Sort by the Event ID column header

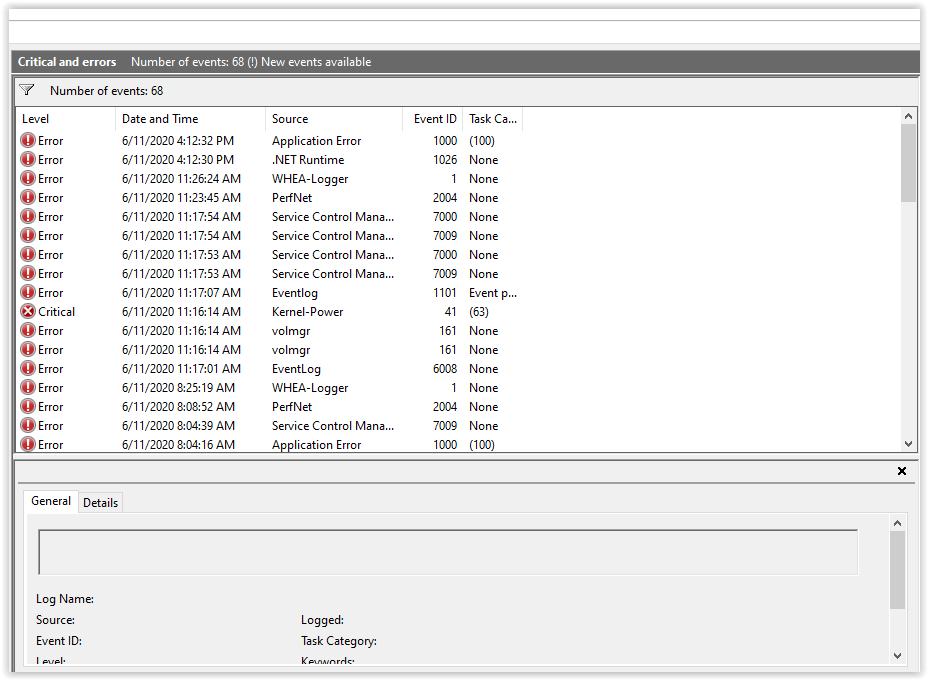(433, 118)
